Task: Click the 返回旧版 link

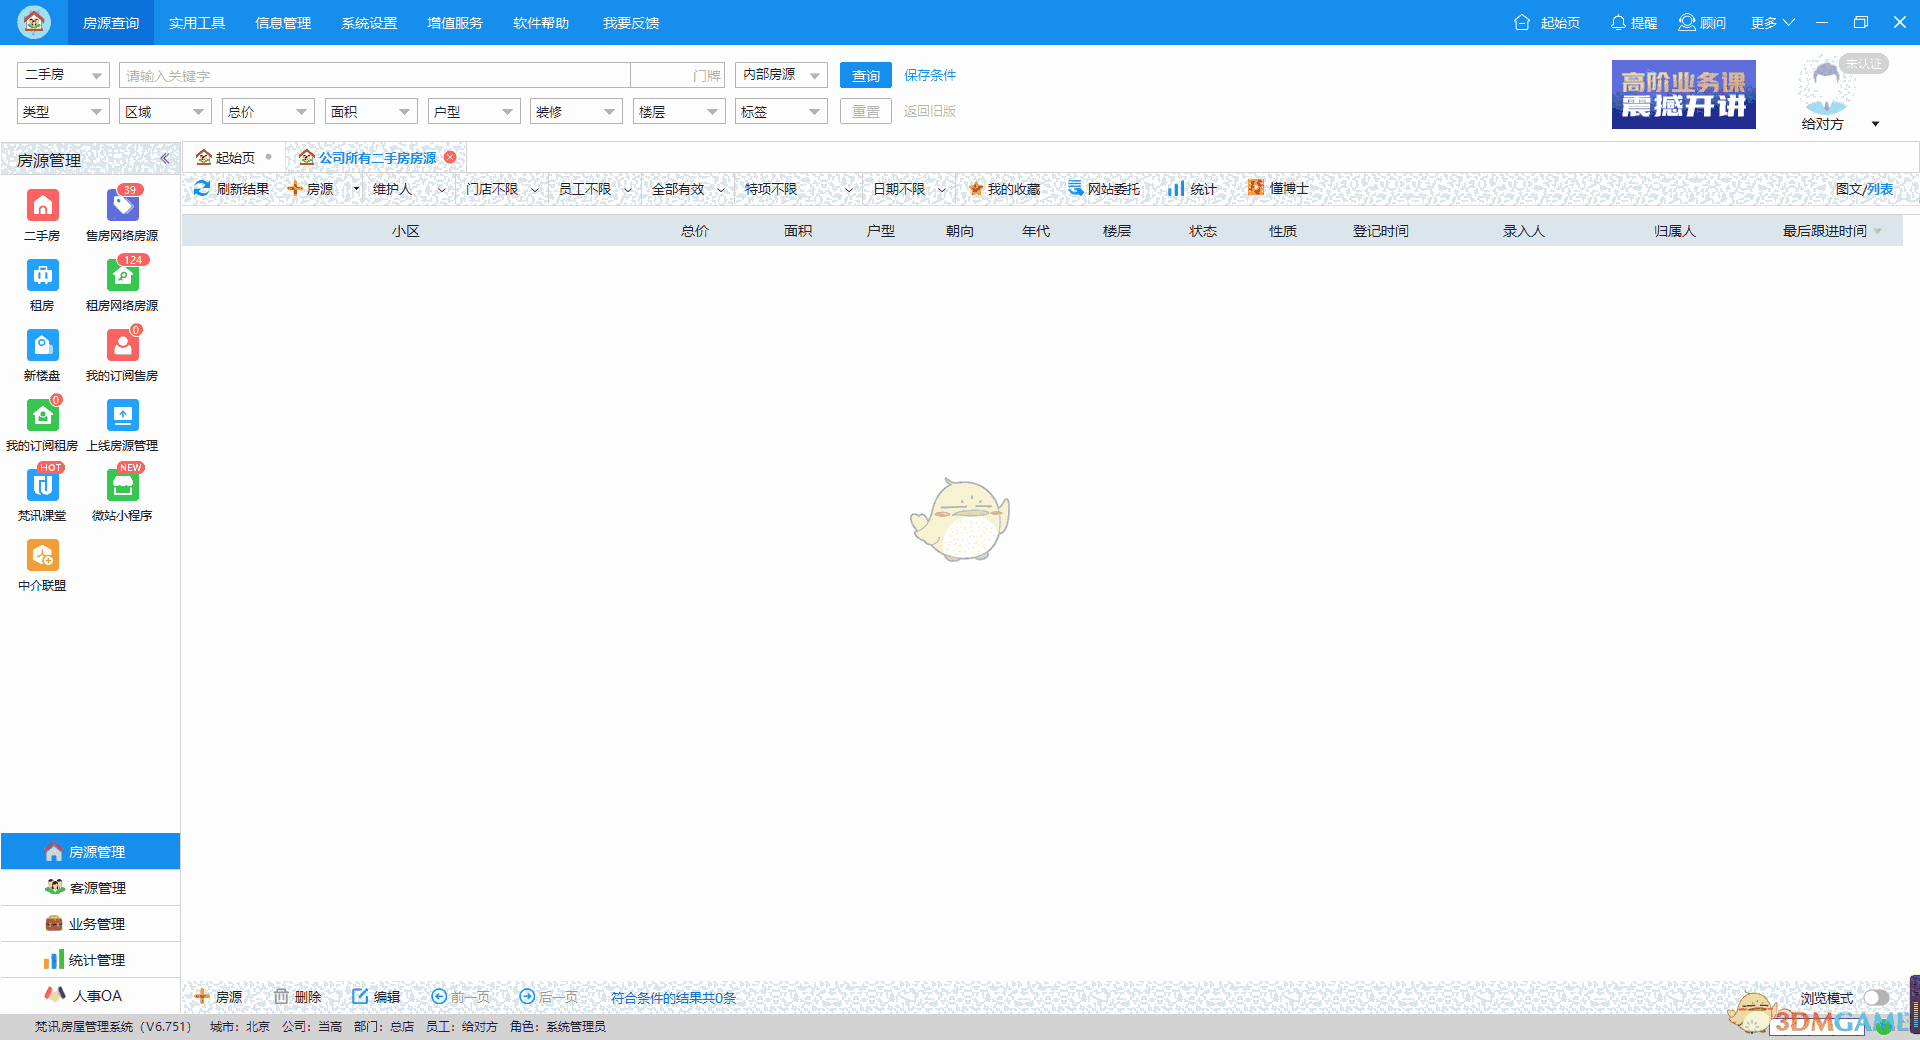Action: (930, 111)
